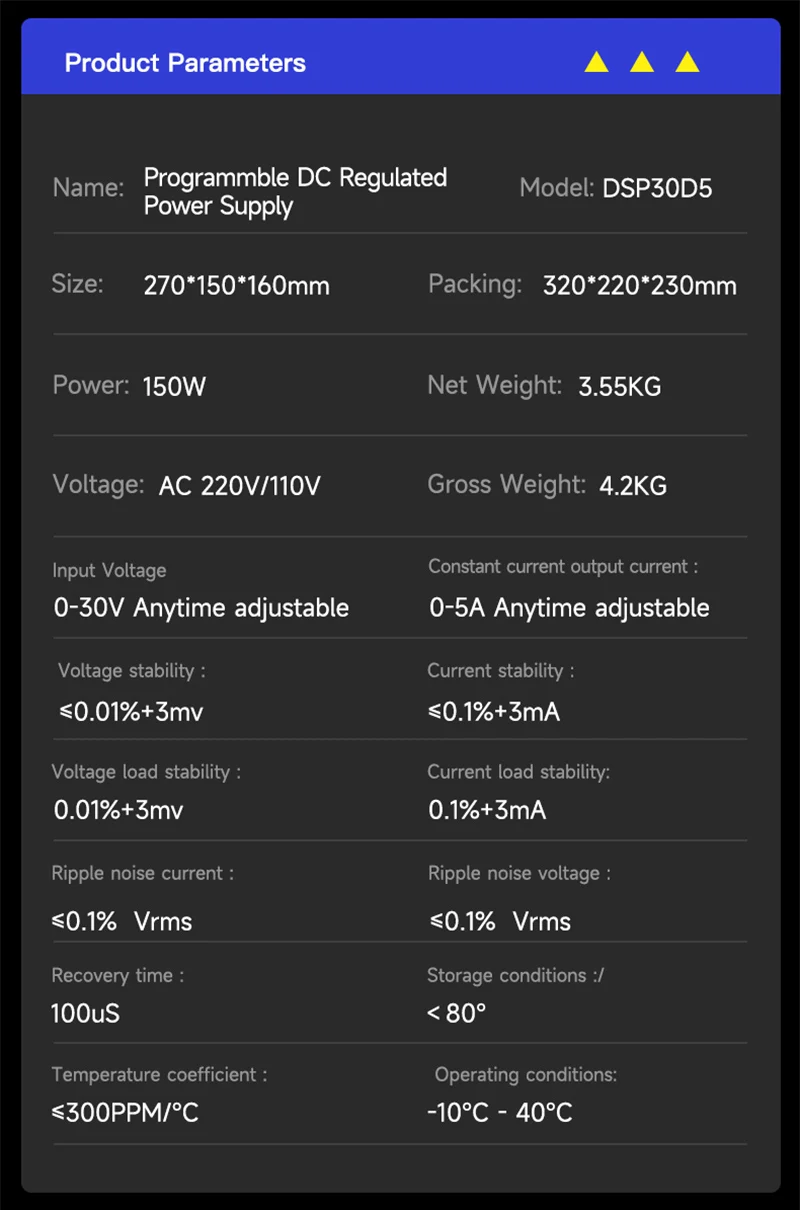800x1210 pixels.
Task: Click the 100uS recovery time value
Action: tap(85, 1014)
